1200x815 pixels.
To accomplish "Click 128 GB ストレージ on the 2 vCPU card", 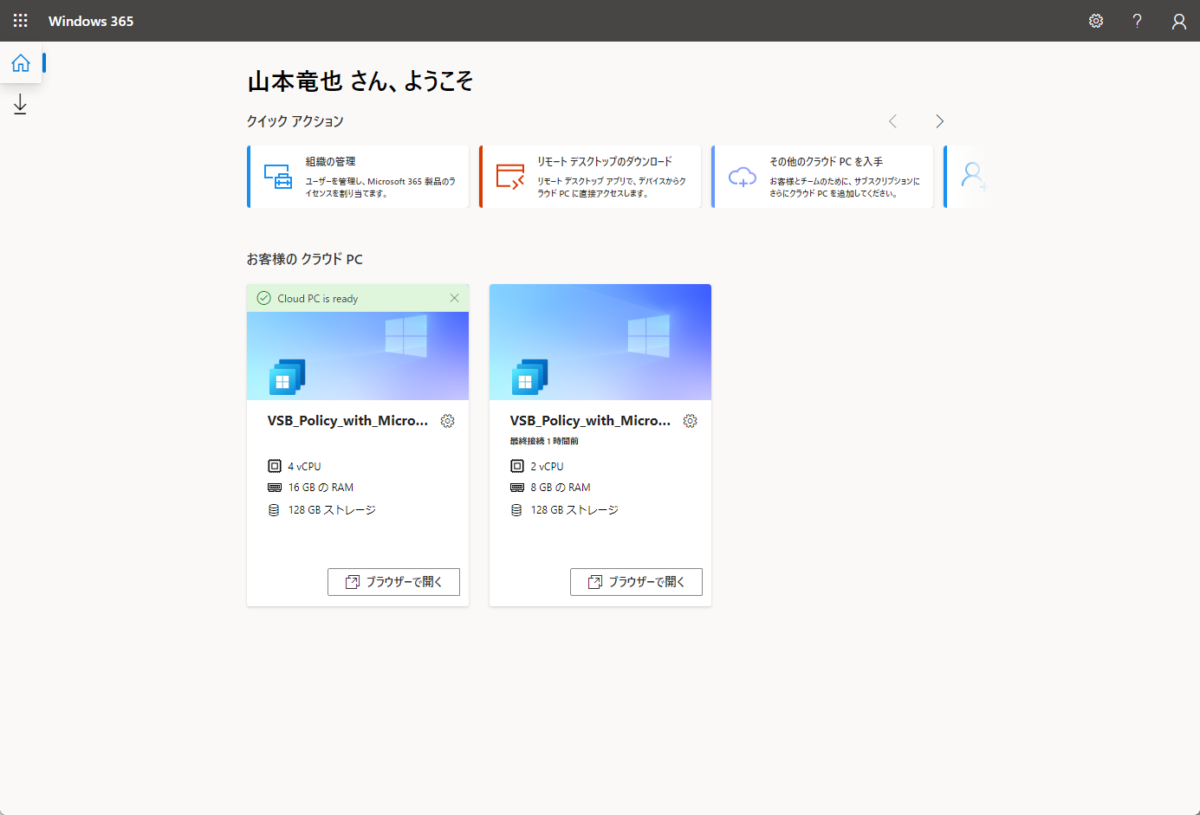I will coord(574,510).
